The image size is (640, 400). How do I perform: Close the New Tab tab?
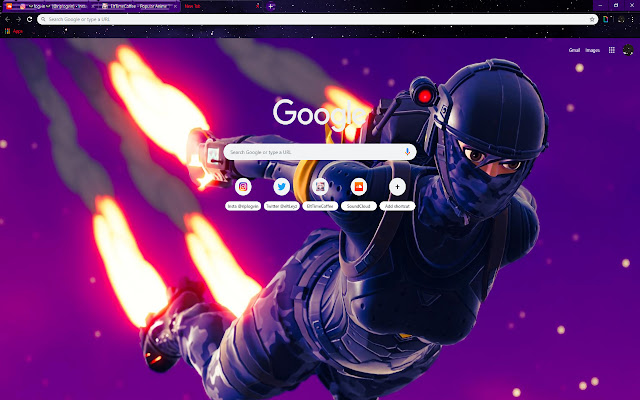[x=258, y=6]
